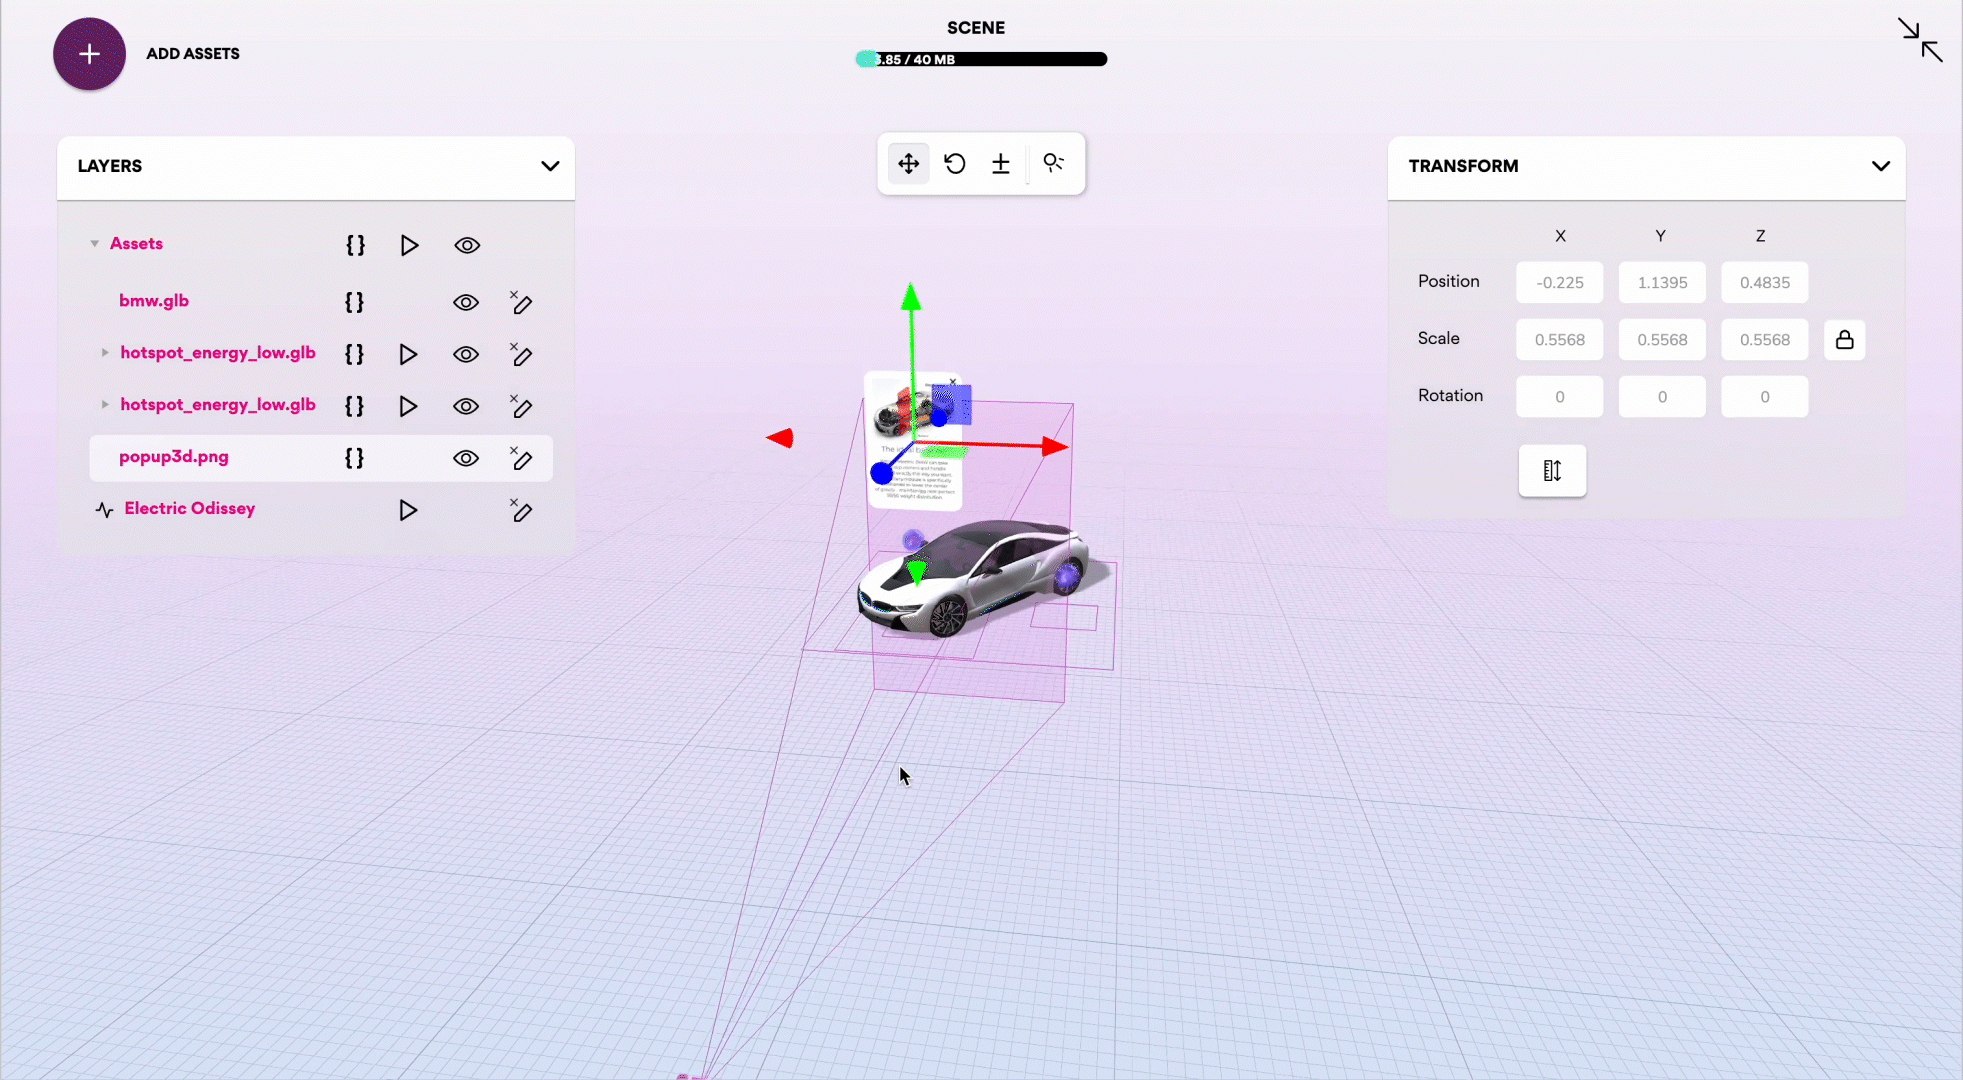The image size is (1963, 1080).
Task: Toggle visibility of Assets group
Action: tap(467, 246)
